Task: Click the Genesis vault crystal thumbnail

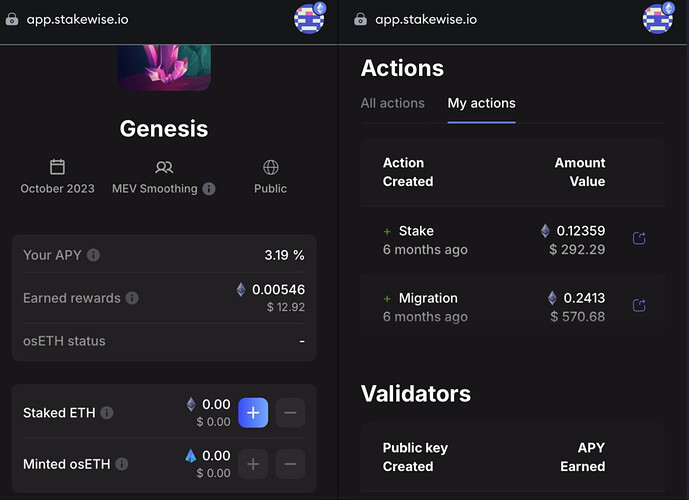Action: tap(164, 67)
